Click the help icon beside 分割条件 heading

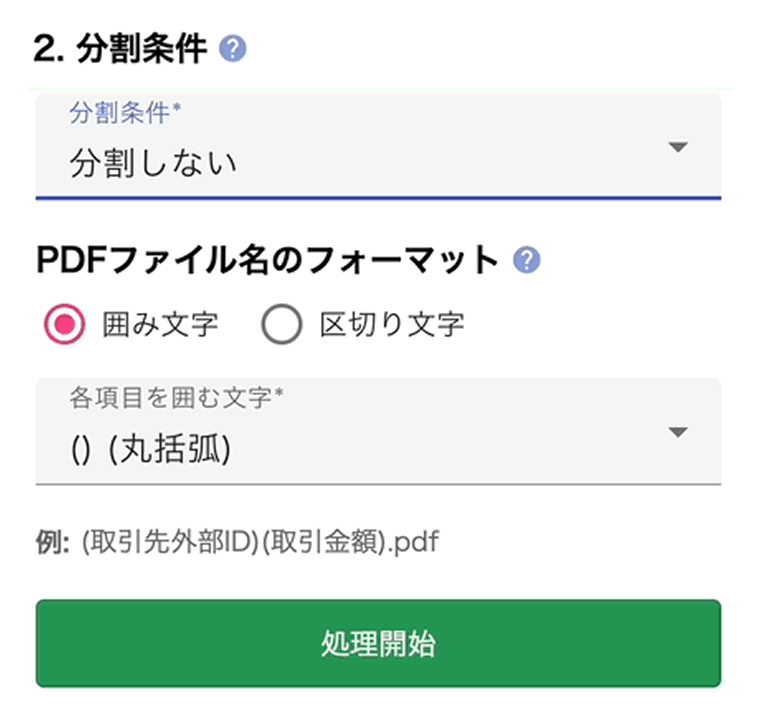(232, 49)
